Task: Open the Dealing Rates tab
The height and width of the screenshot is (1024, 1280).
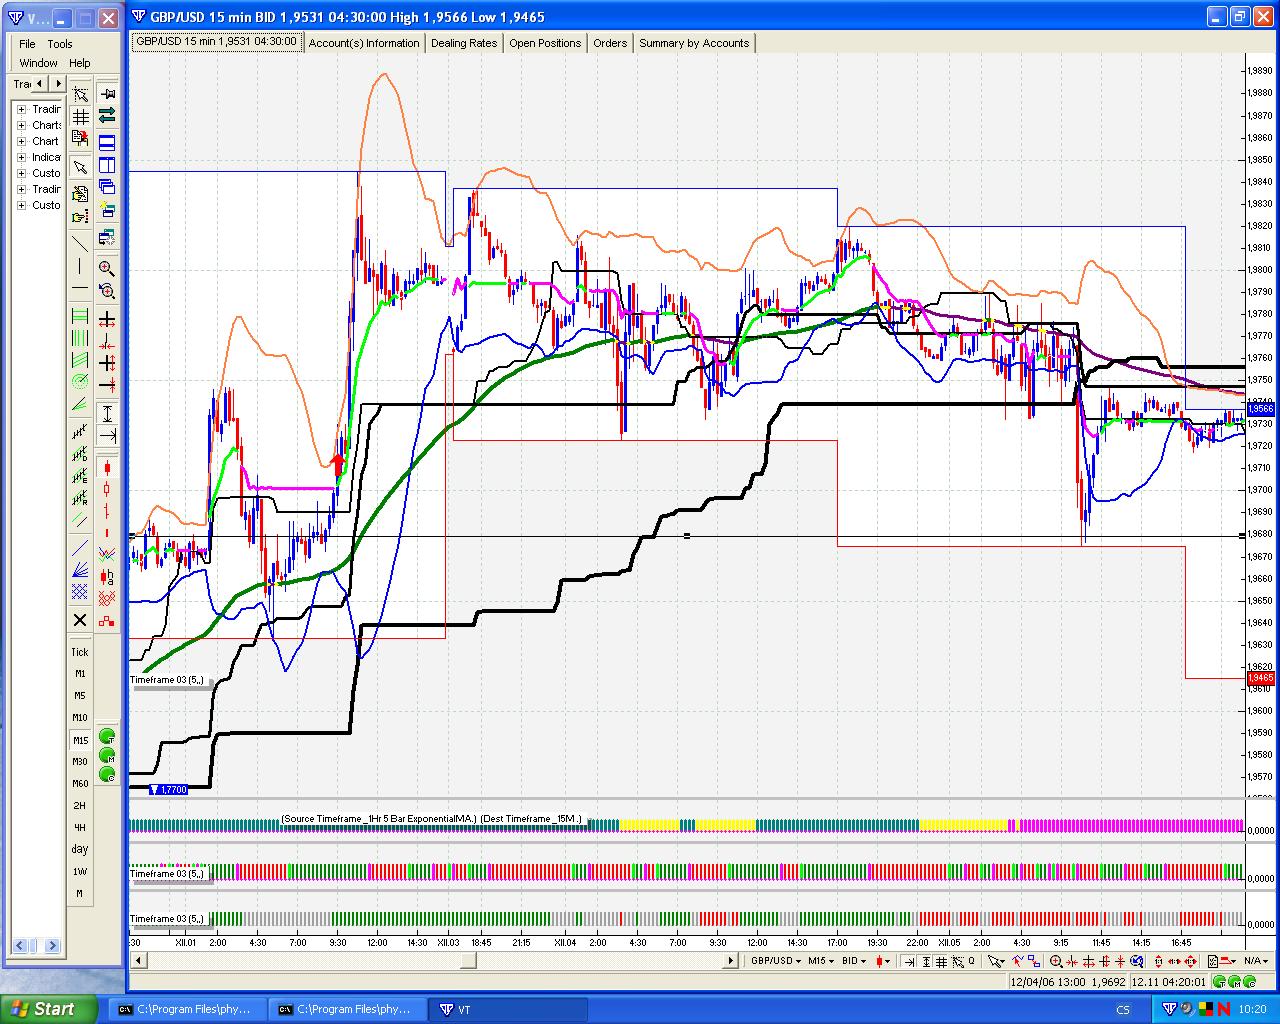Action: pyautogui.click(x=463, y=43)
